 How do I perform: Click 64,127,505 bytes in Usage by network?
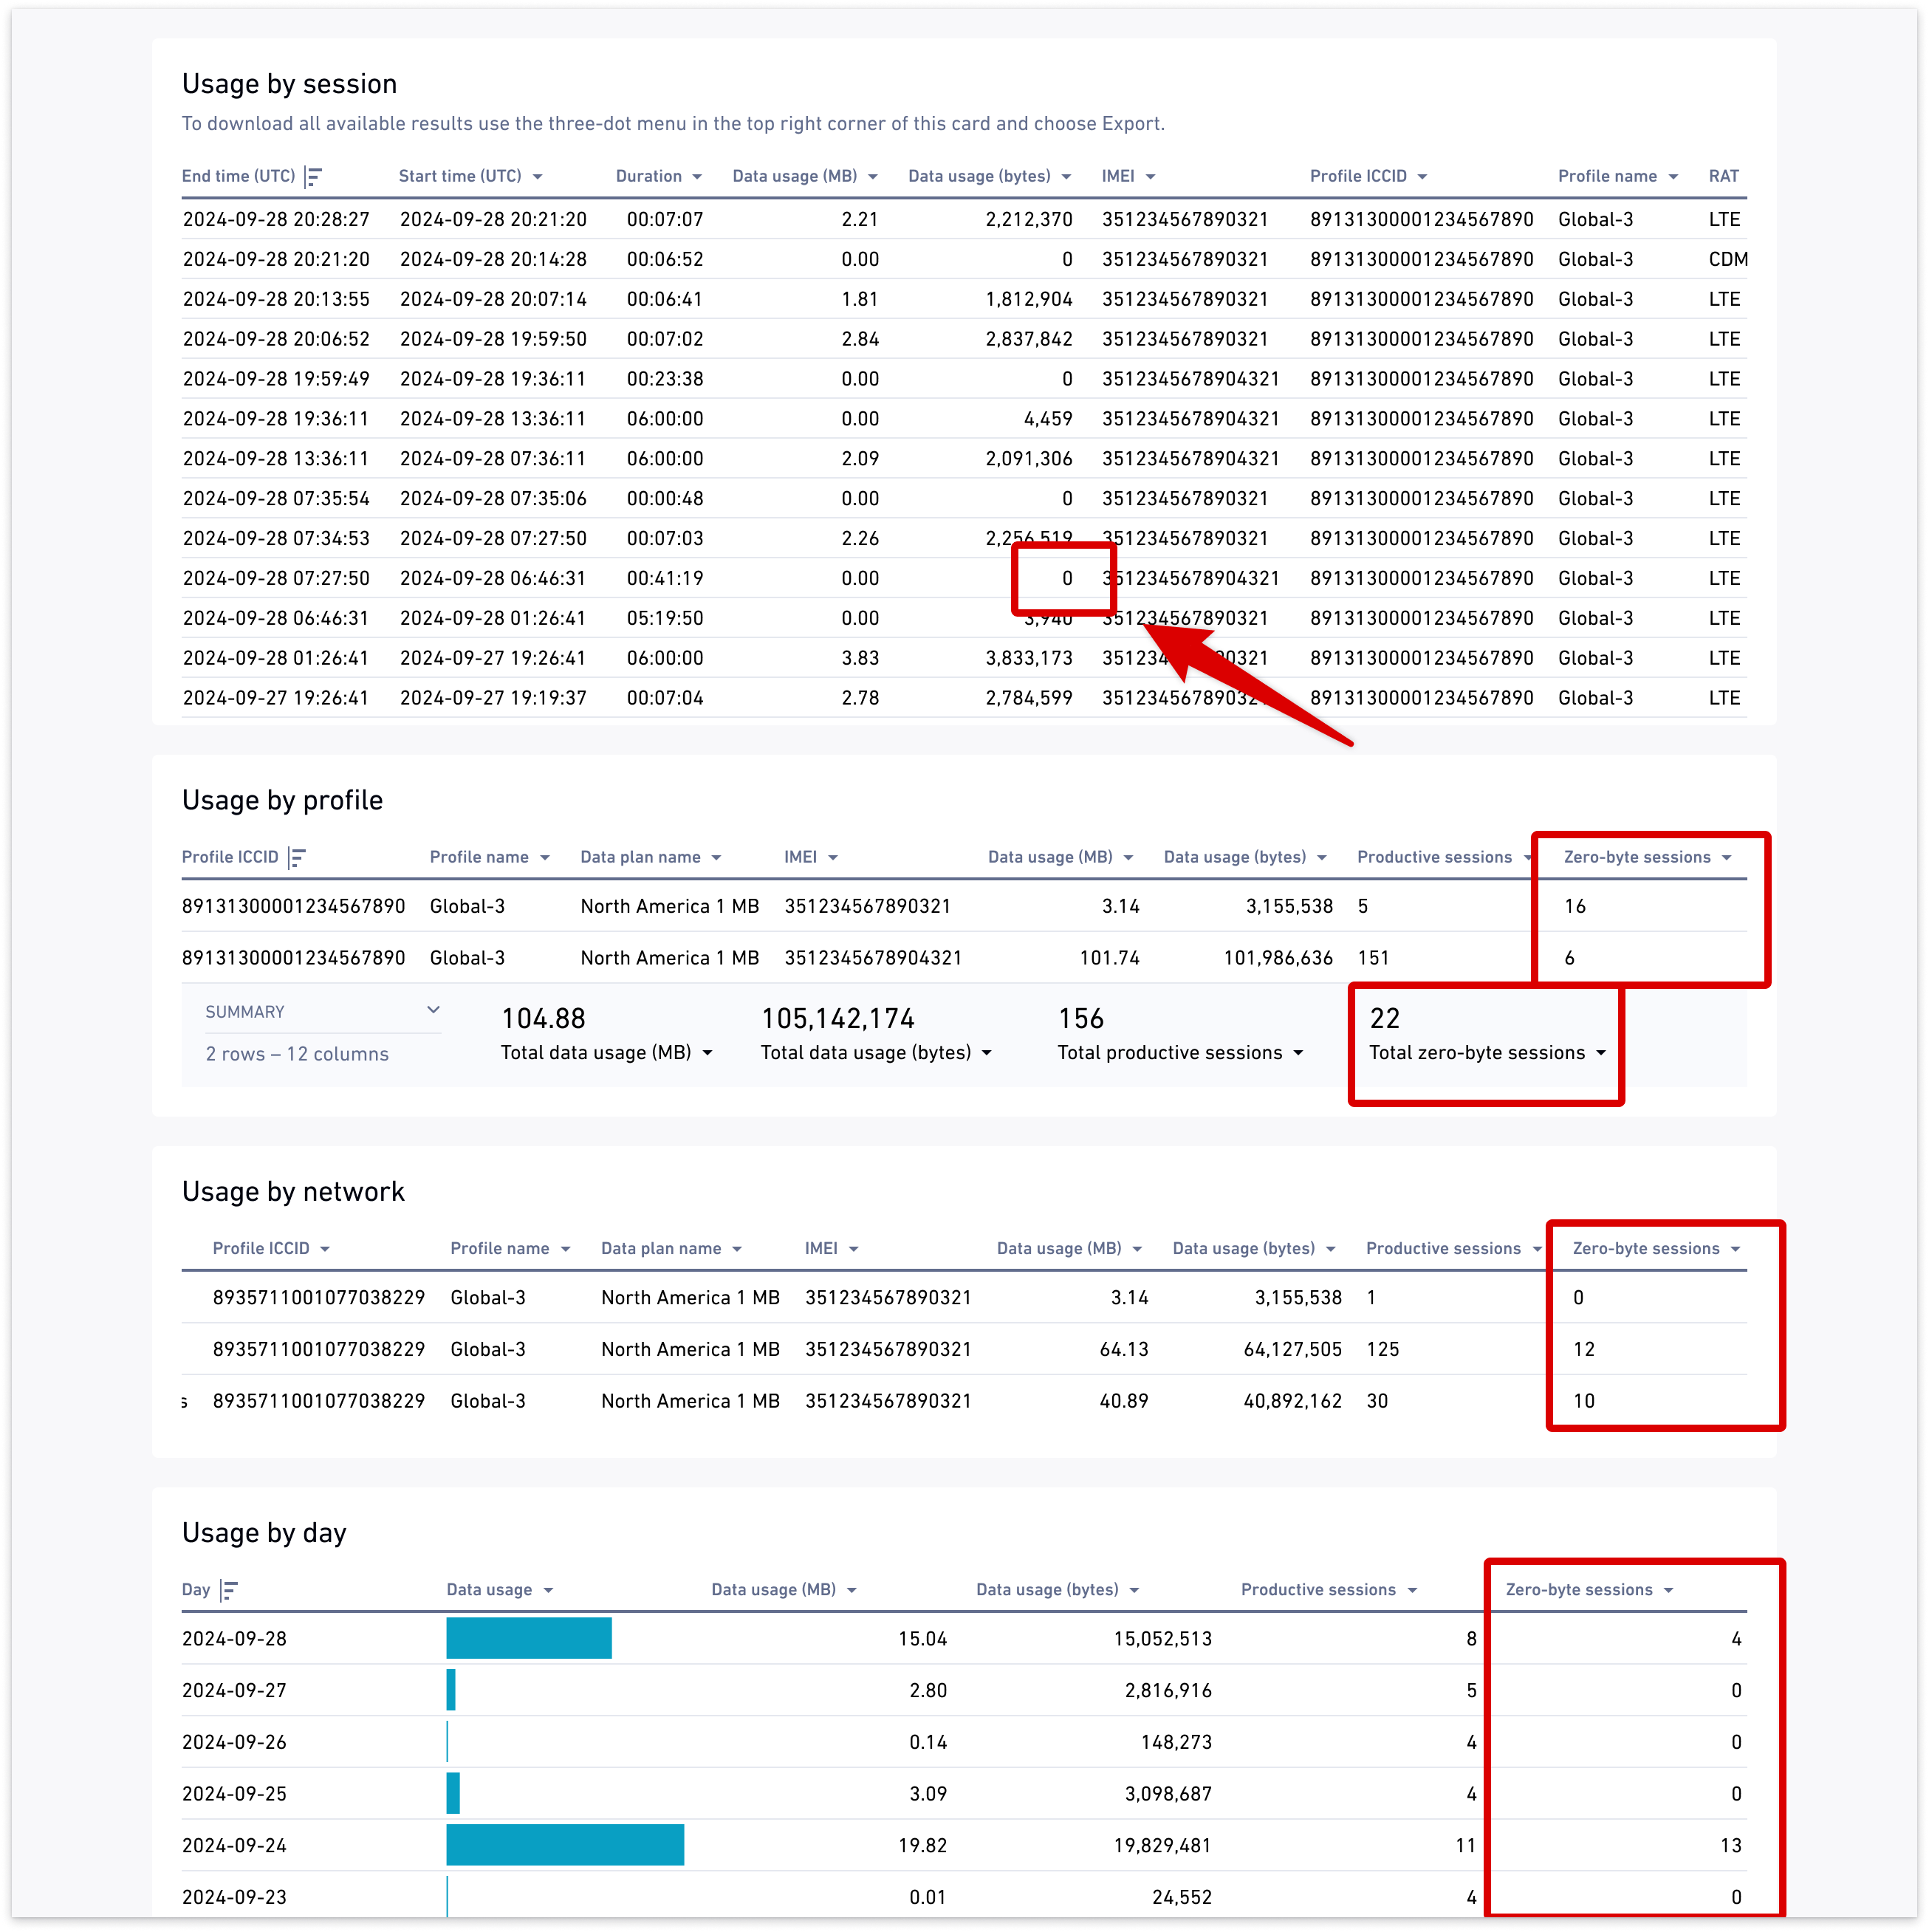pos(1292,1349)
